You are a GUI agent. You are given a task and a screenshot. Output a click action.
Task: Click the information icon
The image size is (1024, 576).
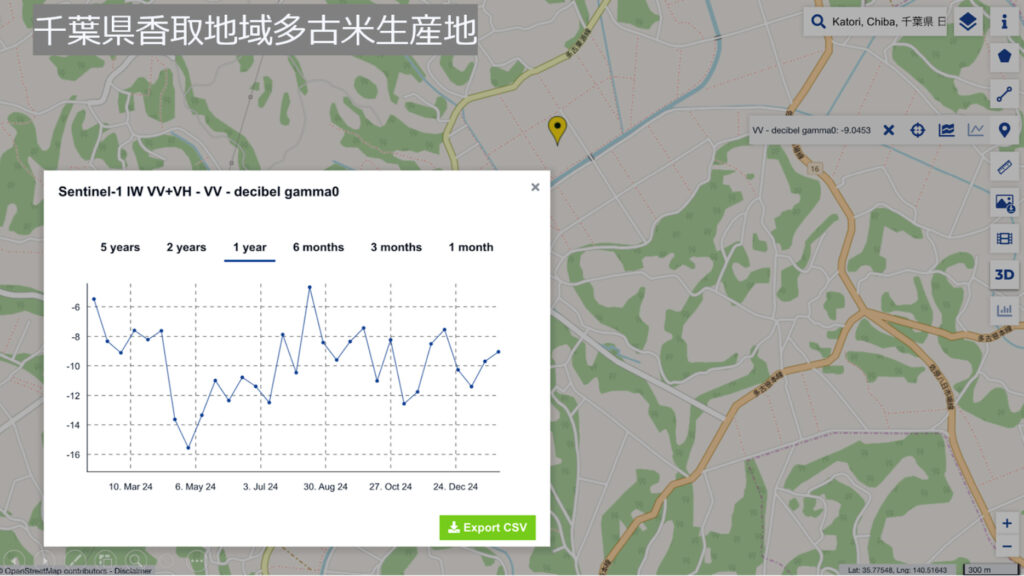click(x=1005, y=22)
